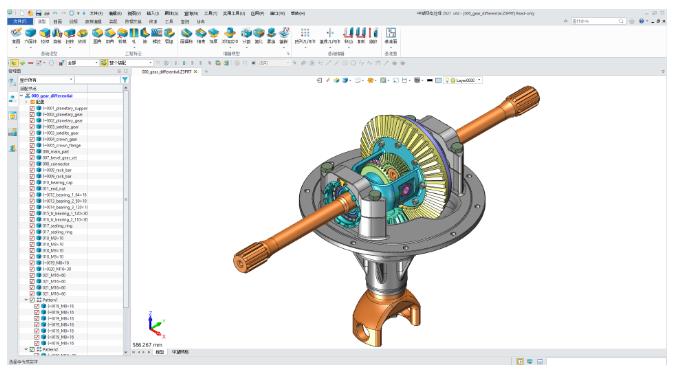Click the save disk icon in quick toolbar
681x374 pixels.
click(x=39, y=13)
